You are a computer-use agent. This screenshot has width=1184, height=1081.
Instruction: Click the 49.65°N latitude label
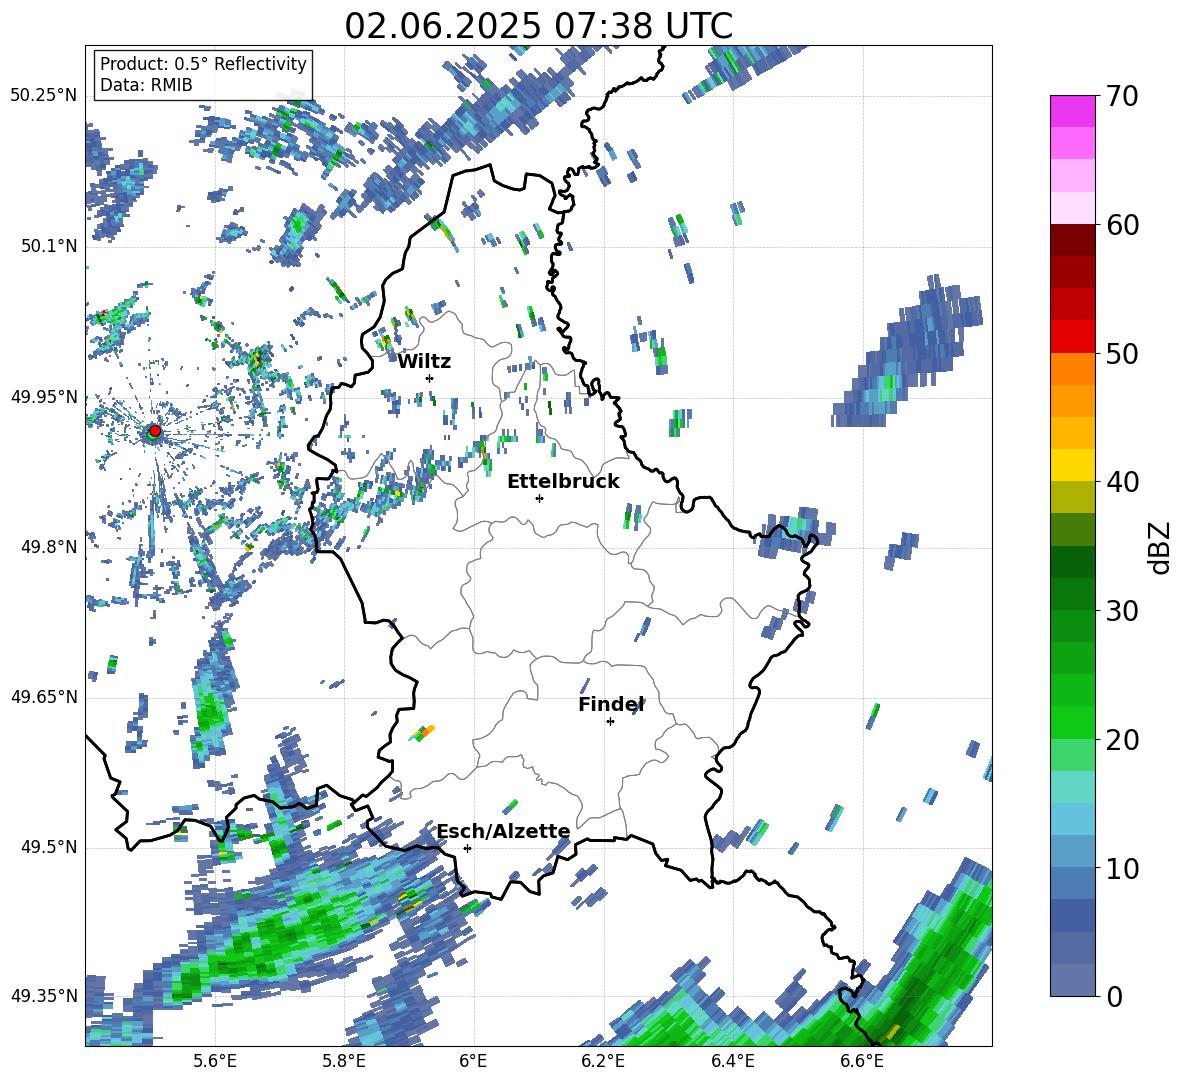[45, 696]
